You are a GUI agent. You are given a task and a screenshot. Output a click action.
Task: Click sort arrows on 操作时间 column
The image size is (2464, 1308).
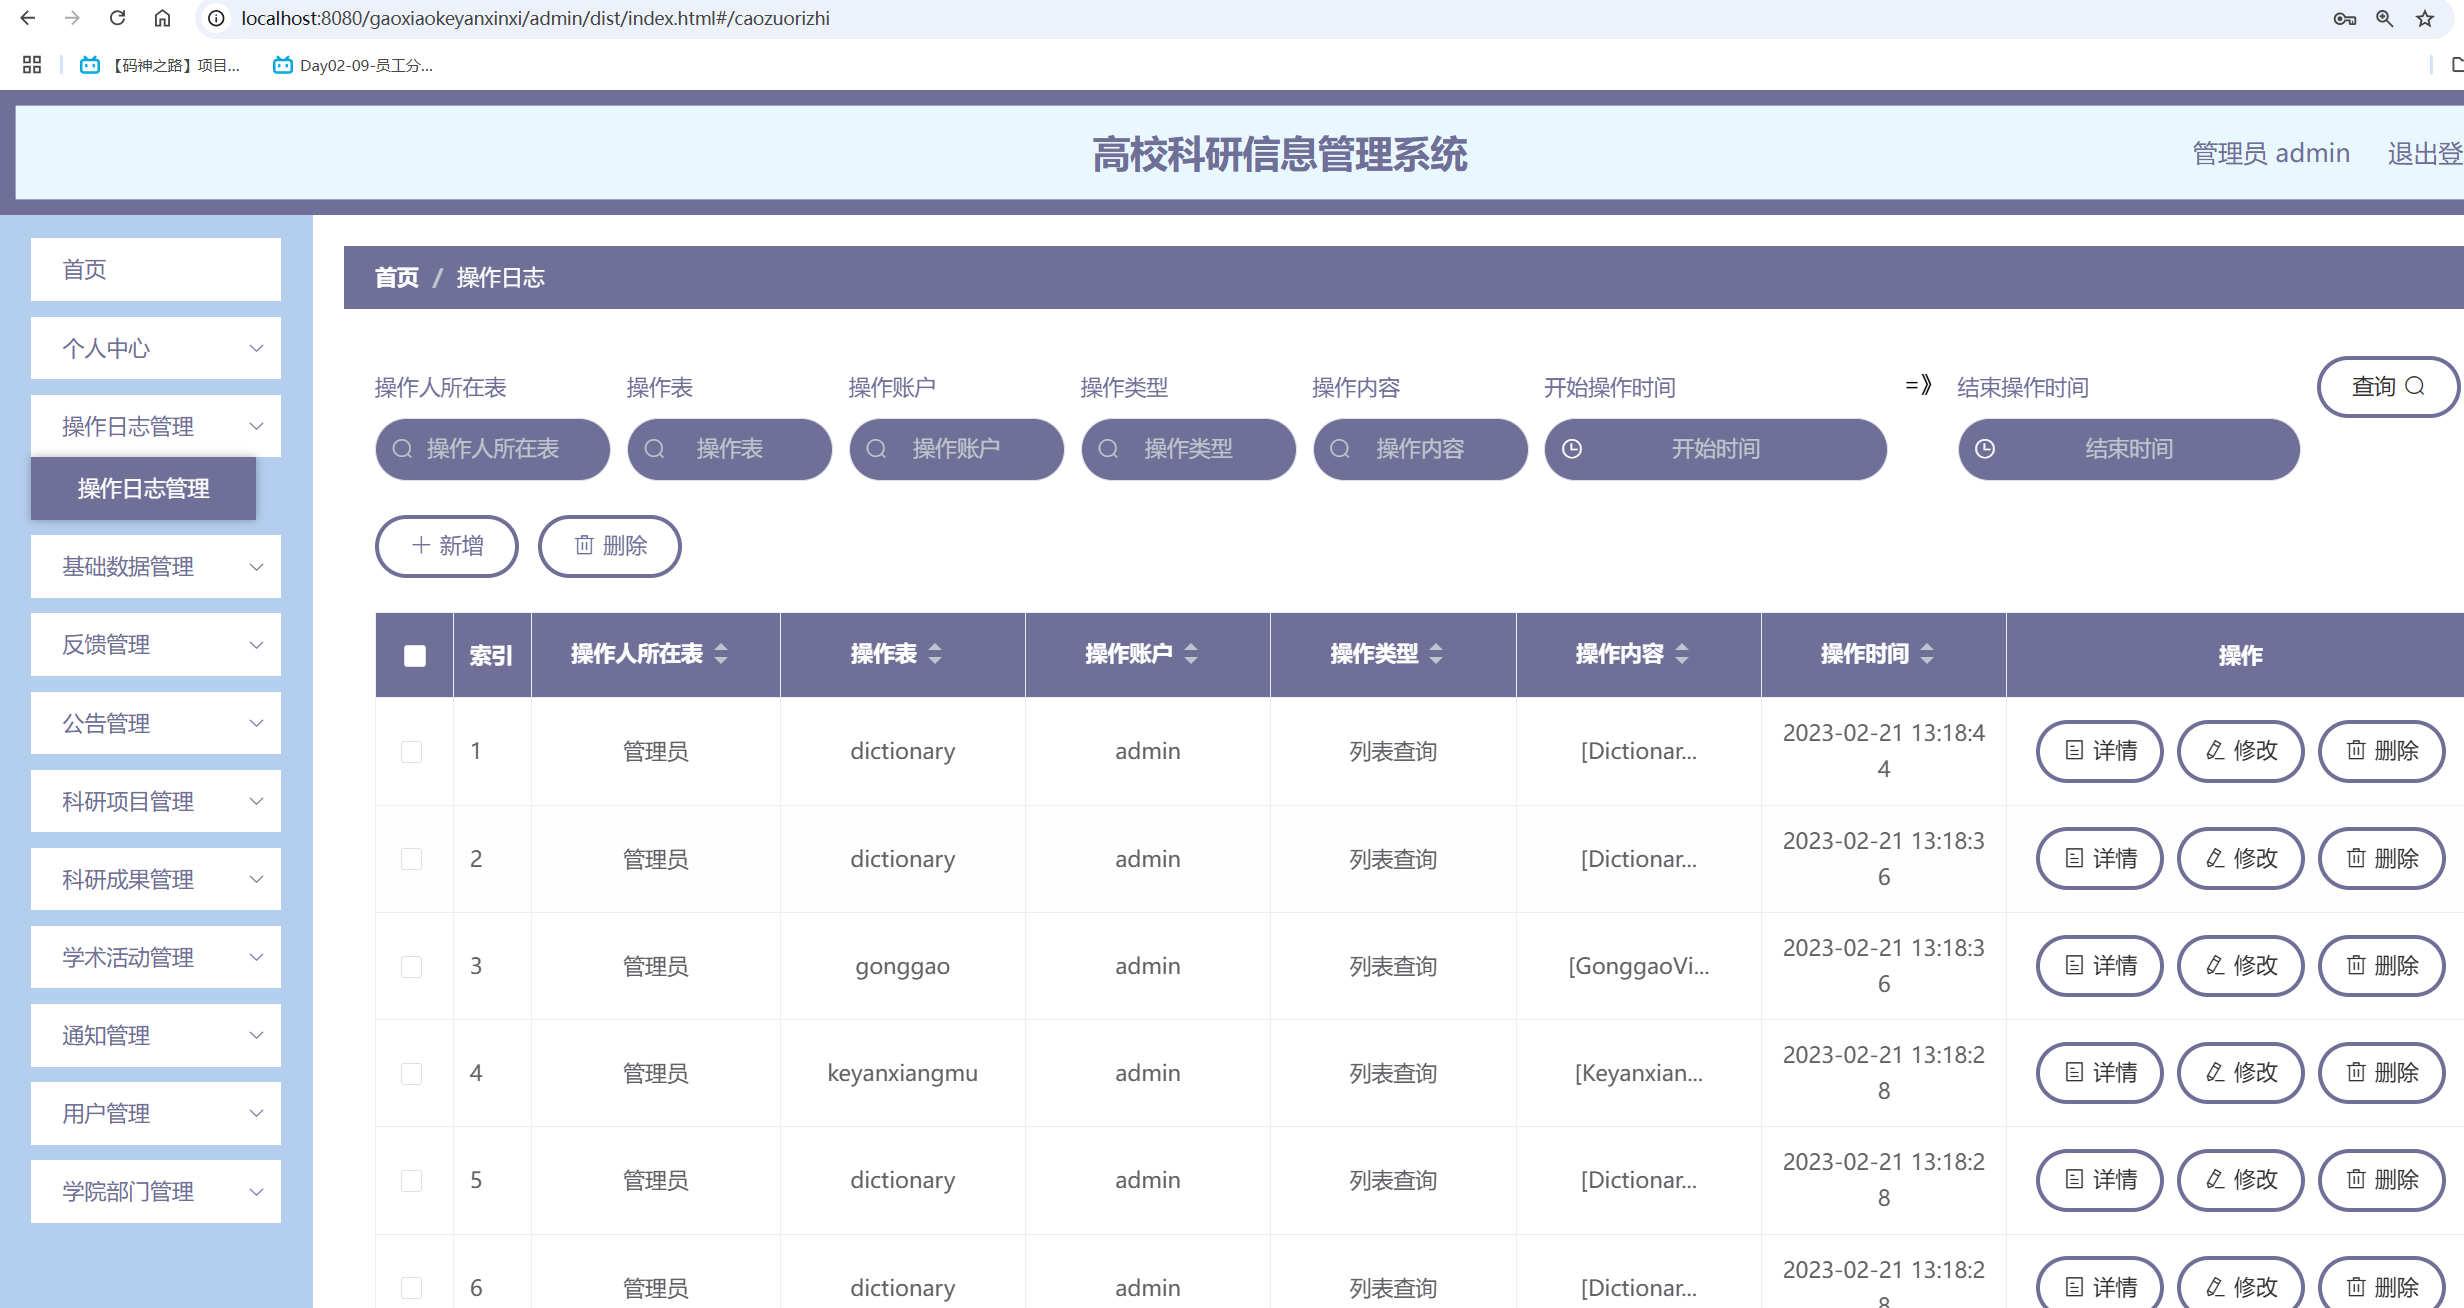(1927, 654)
